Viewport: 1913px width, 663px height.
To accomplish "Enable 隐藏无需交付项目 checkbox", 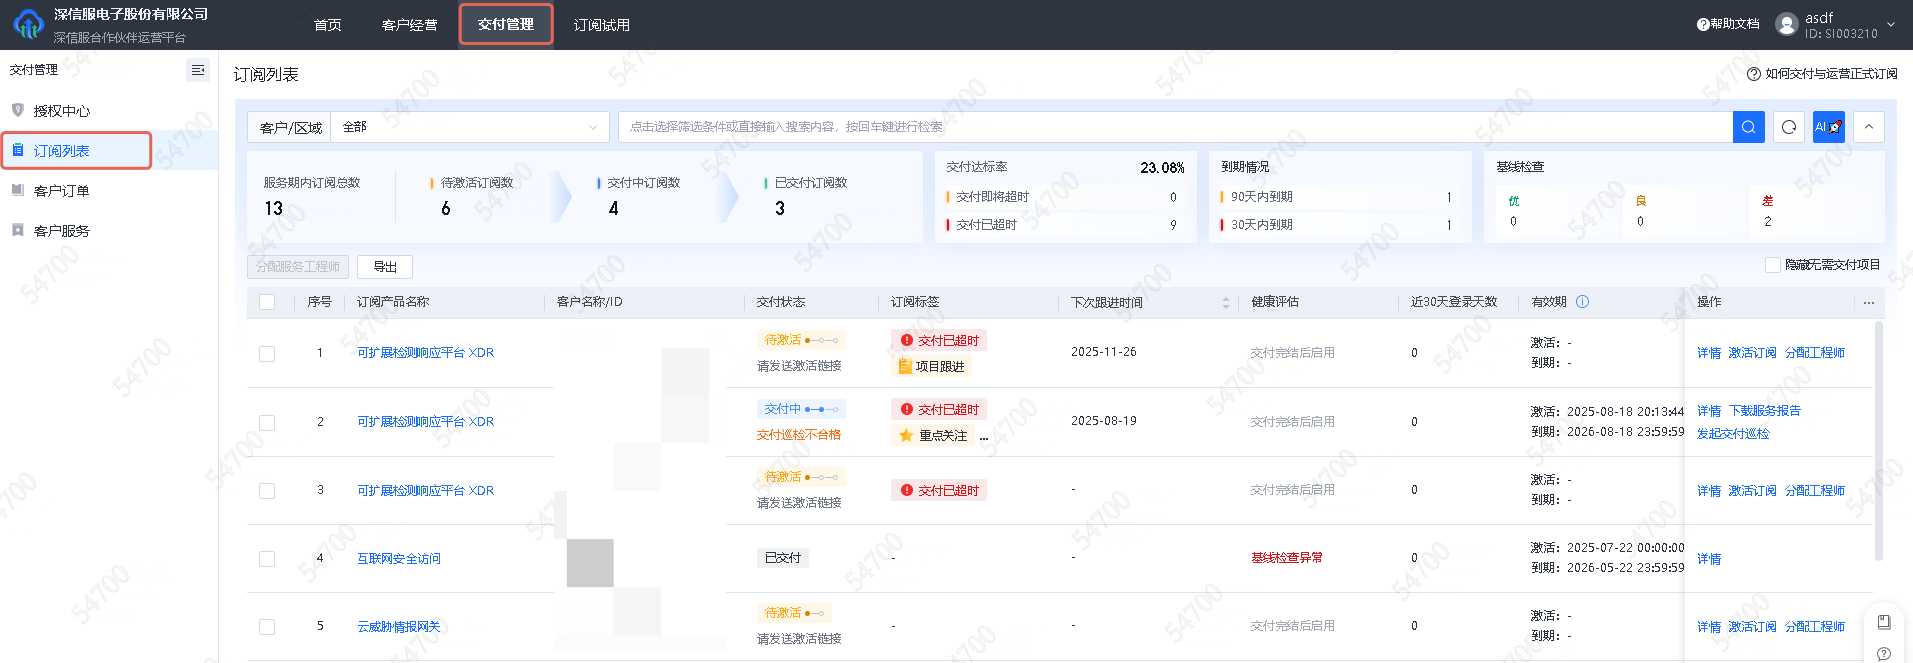I will click(x=1773, y=265).
